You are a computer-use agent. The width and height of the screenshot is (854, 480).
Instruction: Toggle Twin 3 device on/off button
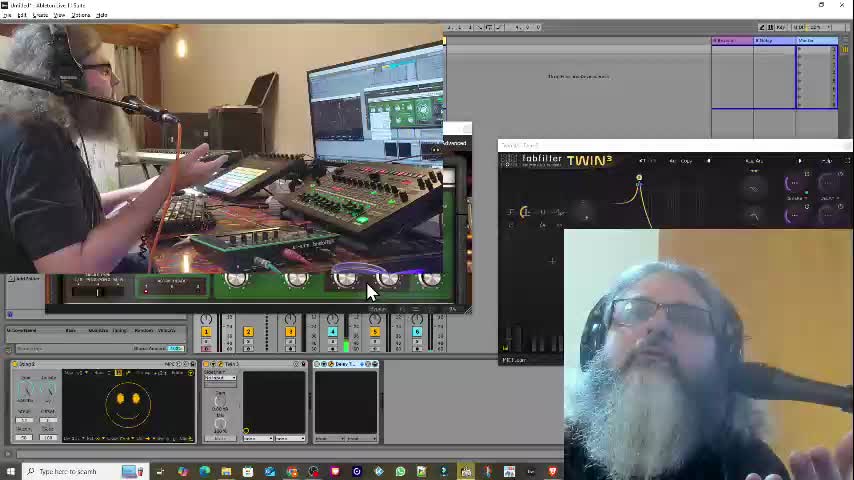206,364
